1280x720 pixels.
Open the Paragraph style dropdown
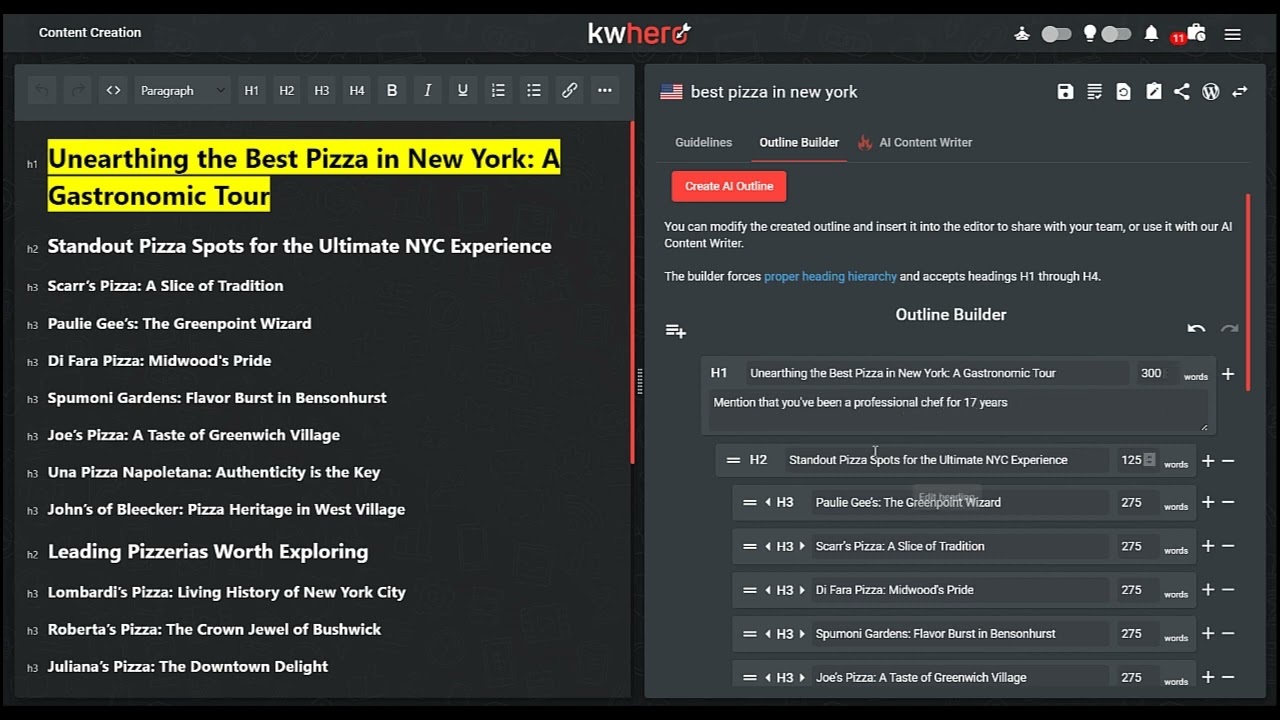(182, 90)
